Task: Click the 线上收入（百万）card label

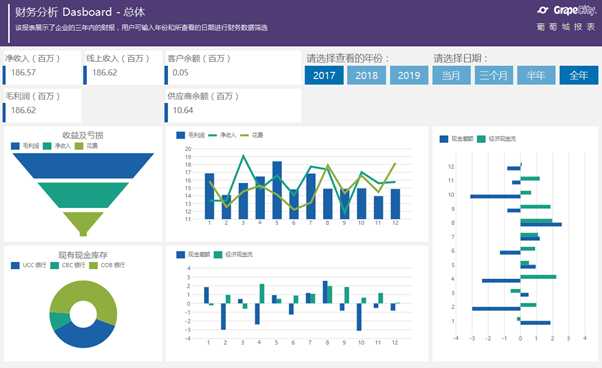Action: tap(118, 58)
